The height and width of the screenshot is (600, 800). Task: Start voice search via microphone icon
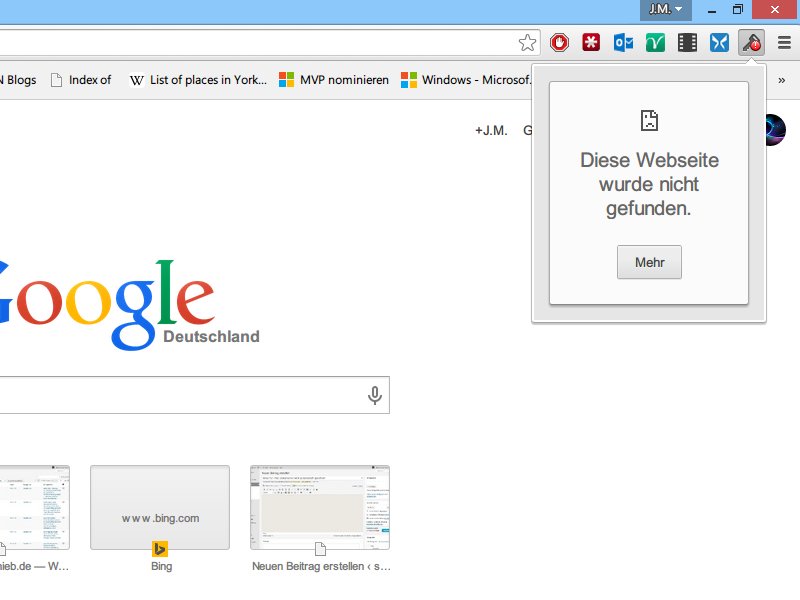(x=374, y=395)
